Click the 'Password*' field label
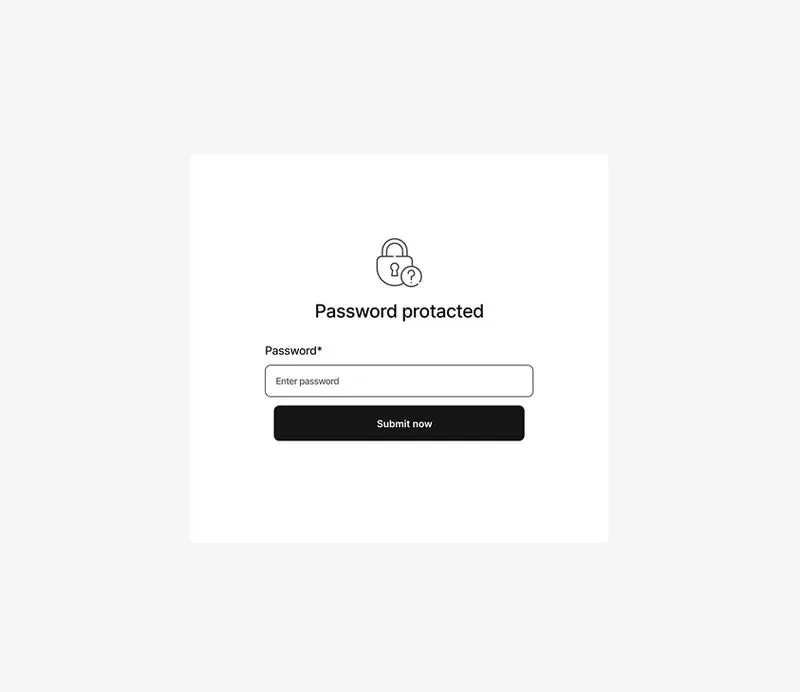 tap(293, 351)
